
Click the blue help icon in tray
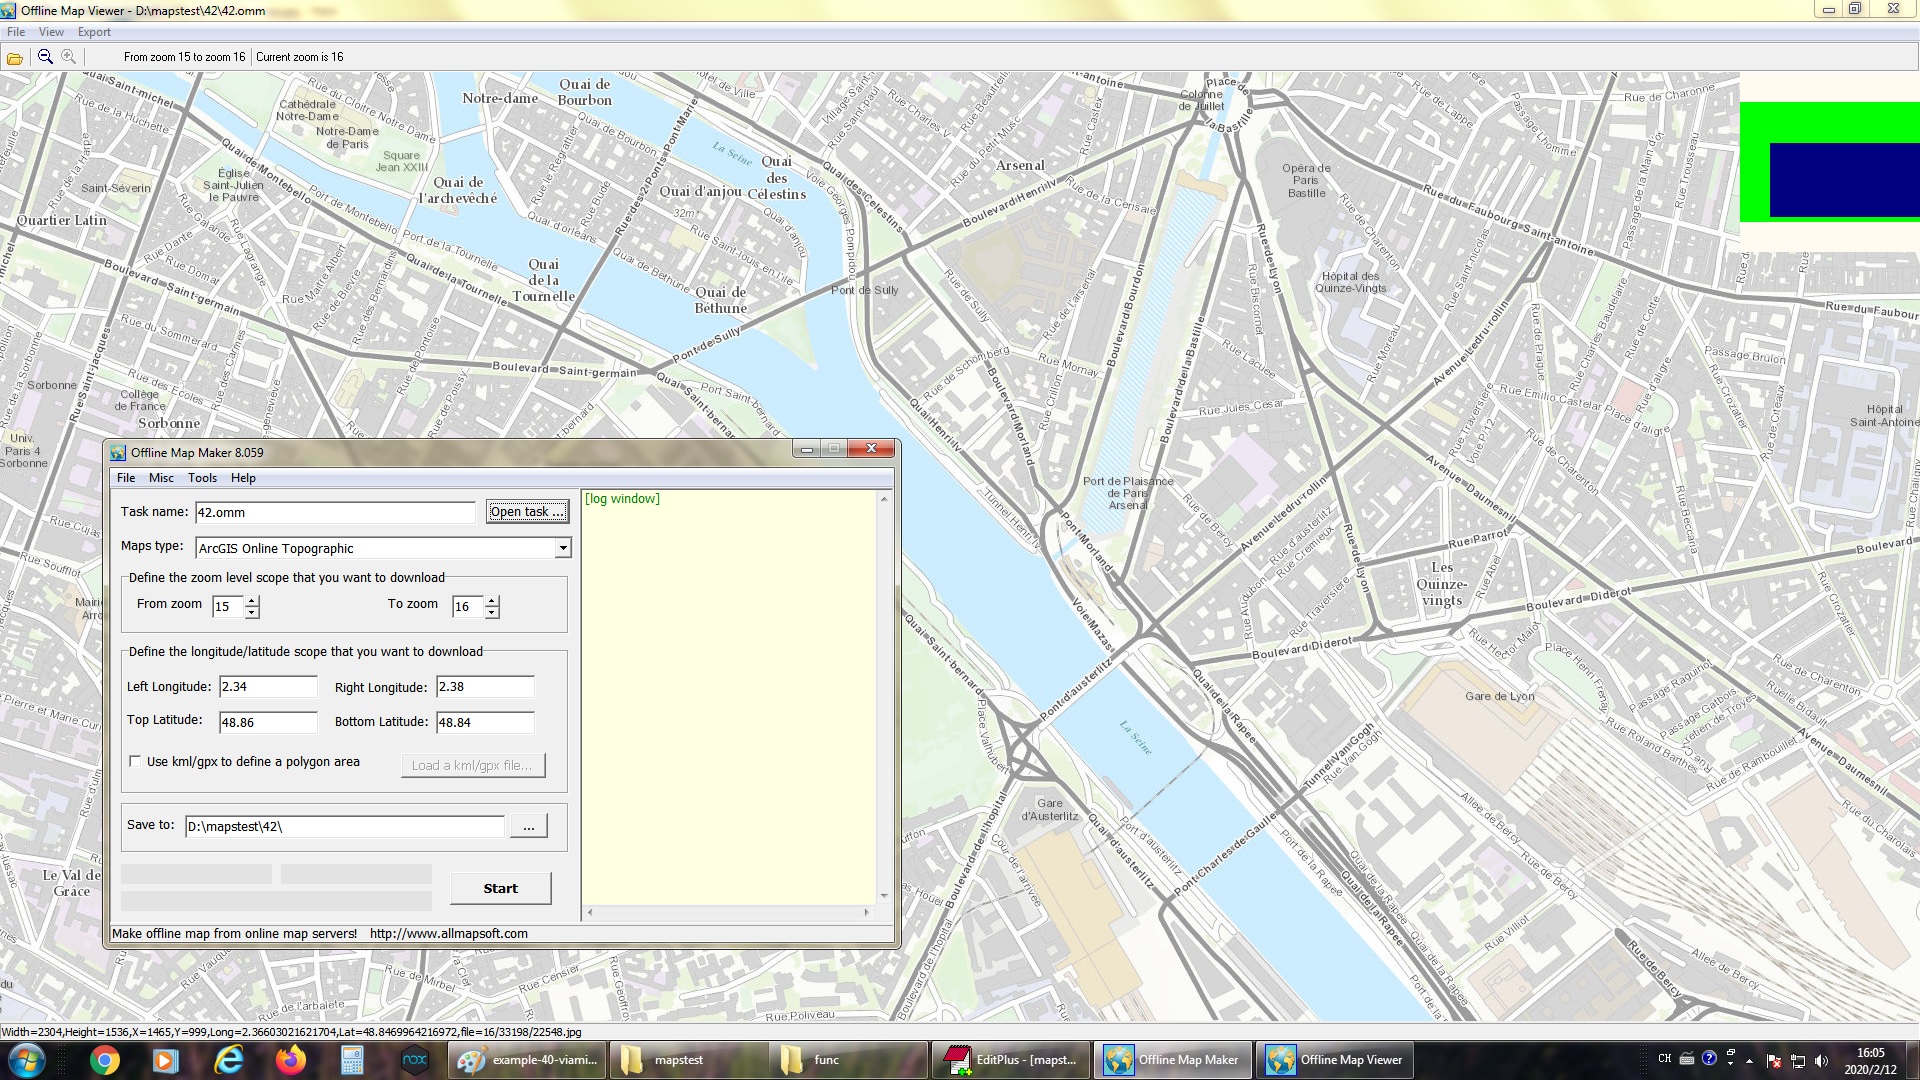coord(1709,1058)
